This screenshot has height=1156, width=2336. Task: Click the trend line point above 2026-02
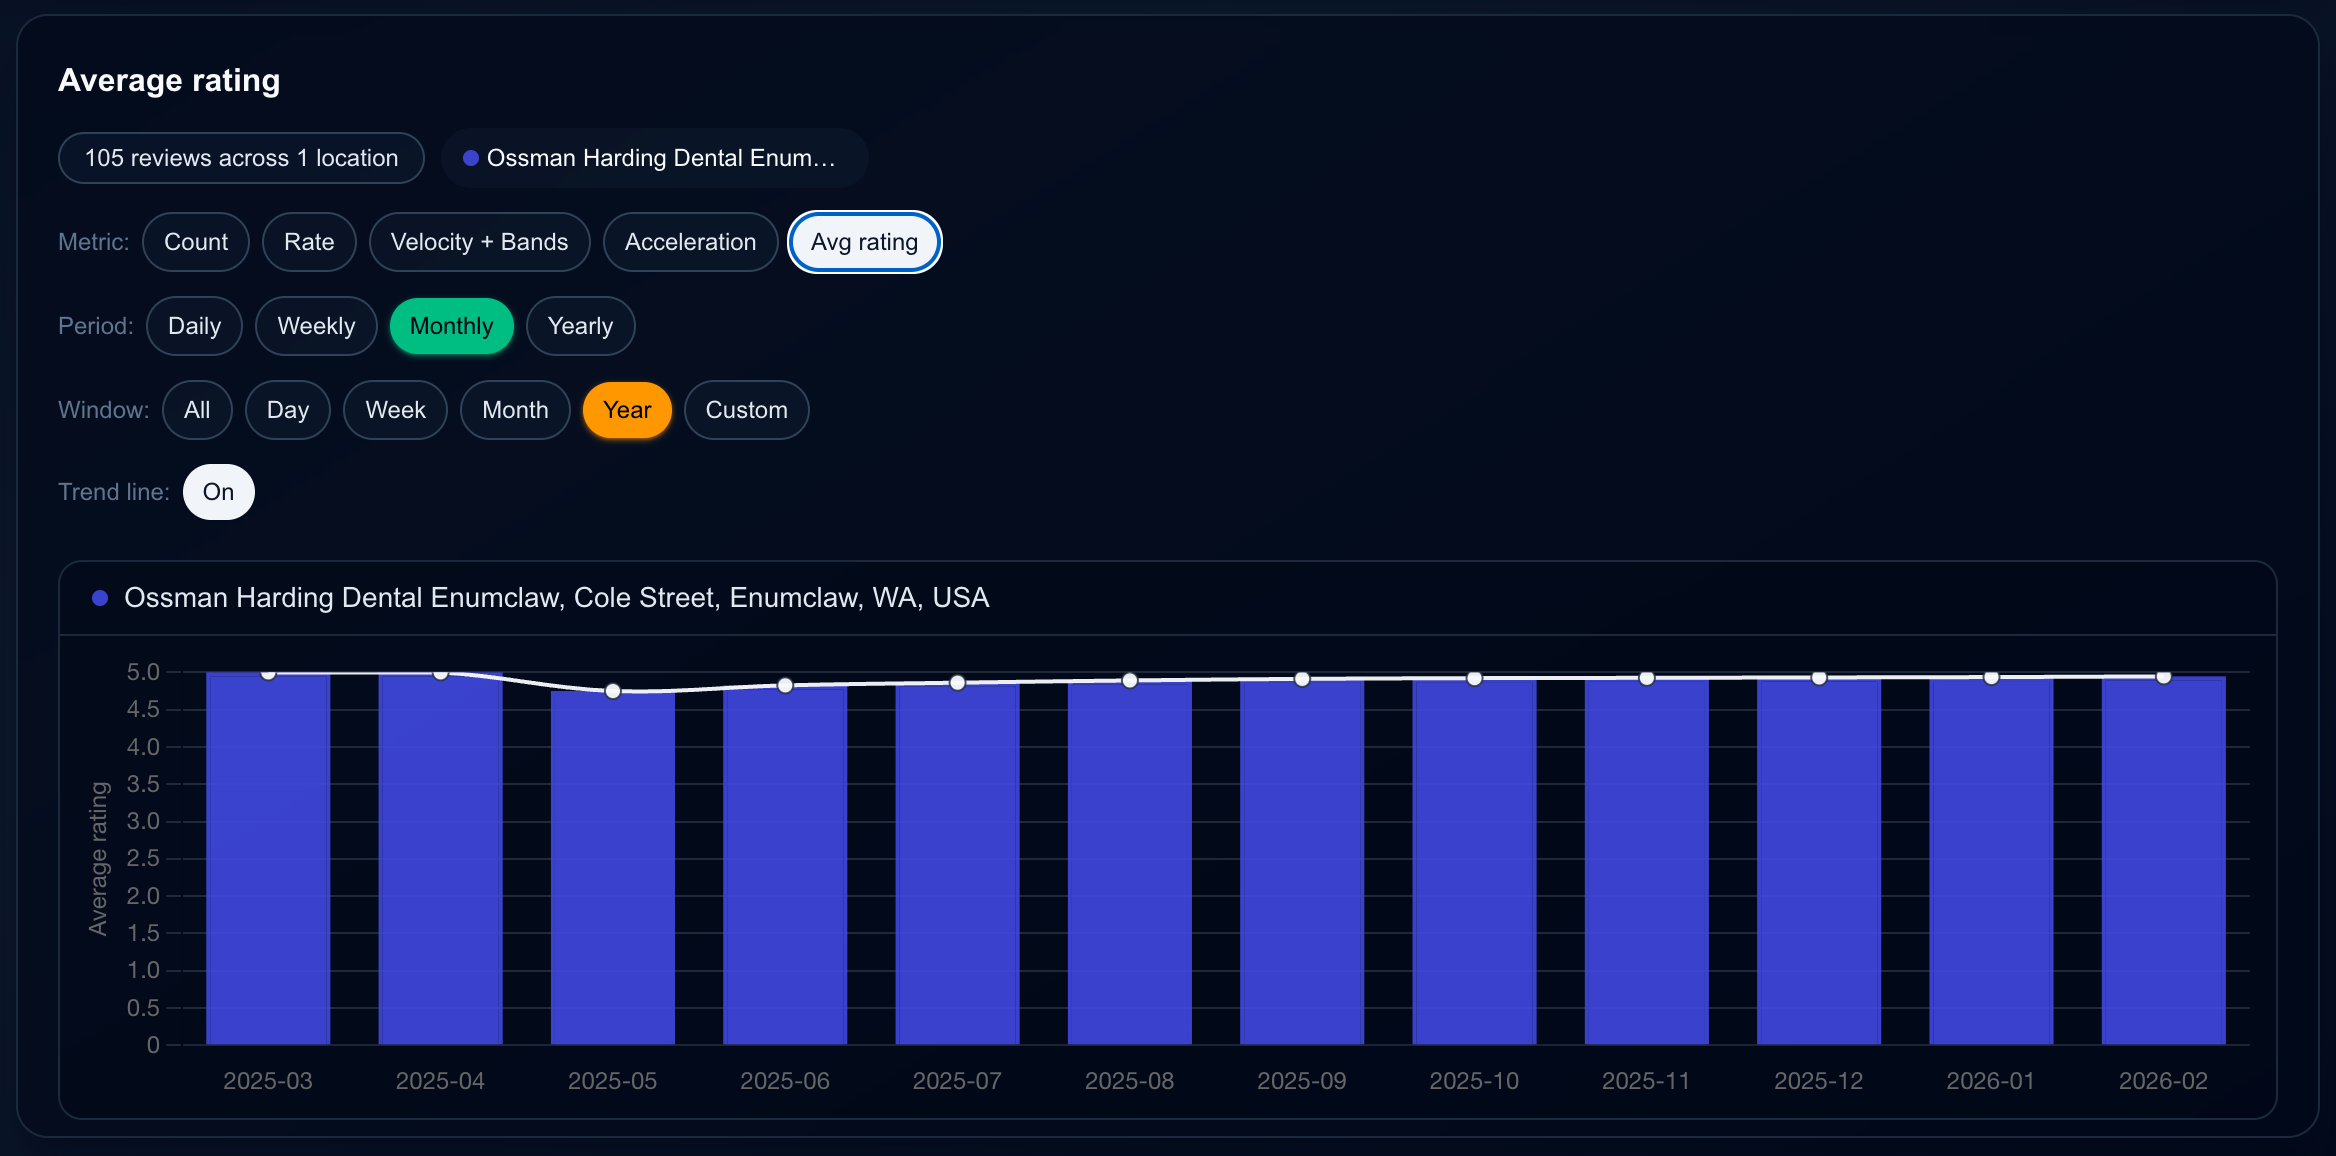pyautogui.click(x=2162, y=677)
